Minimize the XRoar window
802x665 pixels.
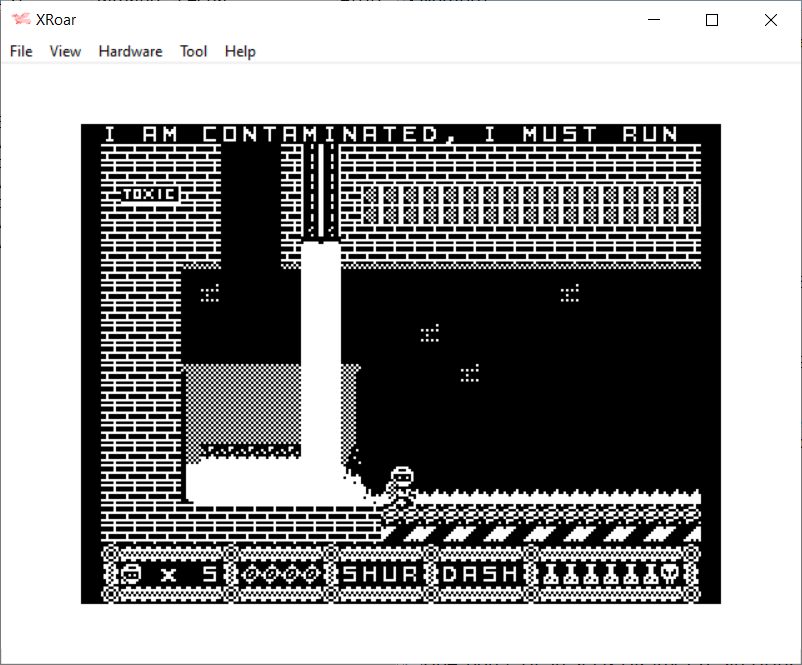655,20
